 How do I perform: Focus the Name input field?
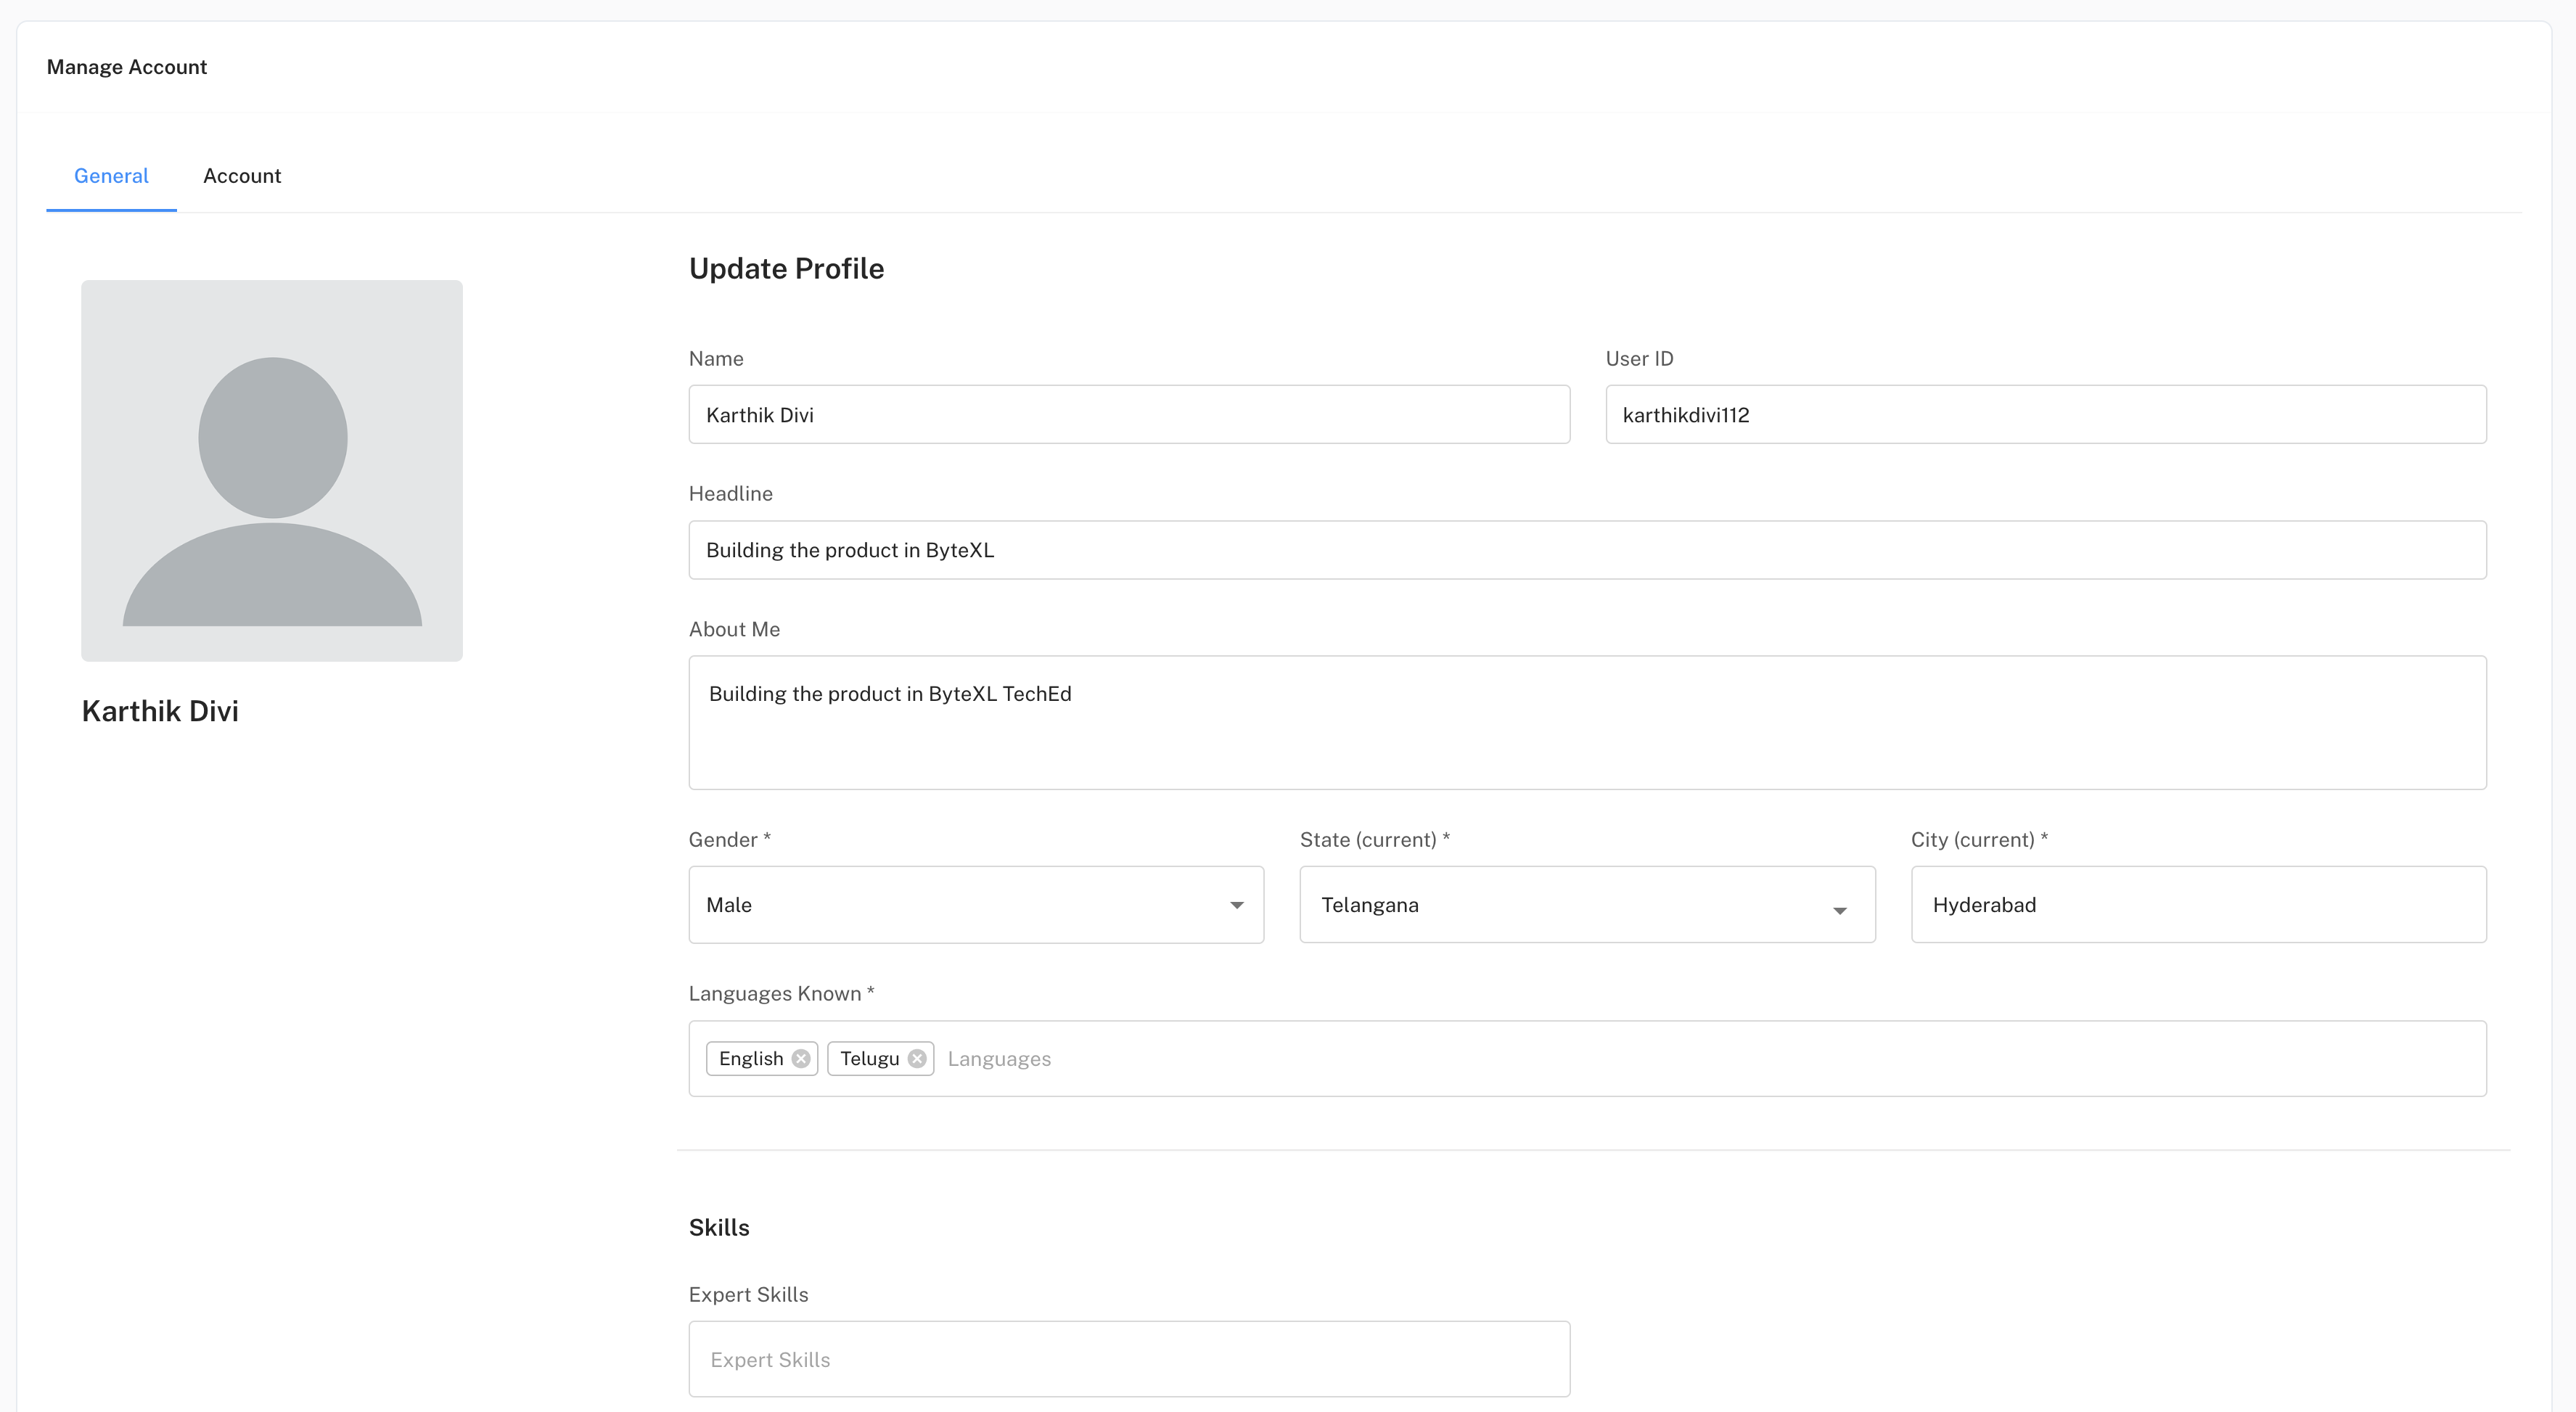pyautogui.click(x=1129, y=414)
